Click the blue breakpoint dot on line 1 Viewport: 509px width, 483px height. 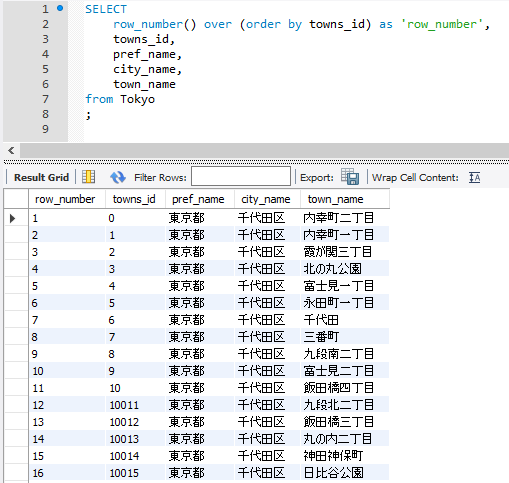[60, 8]
